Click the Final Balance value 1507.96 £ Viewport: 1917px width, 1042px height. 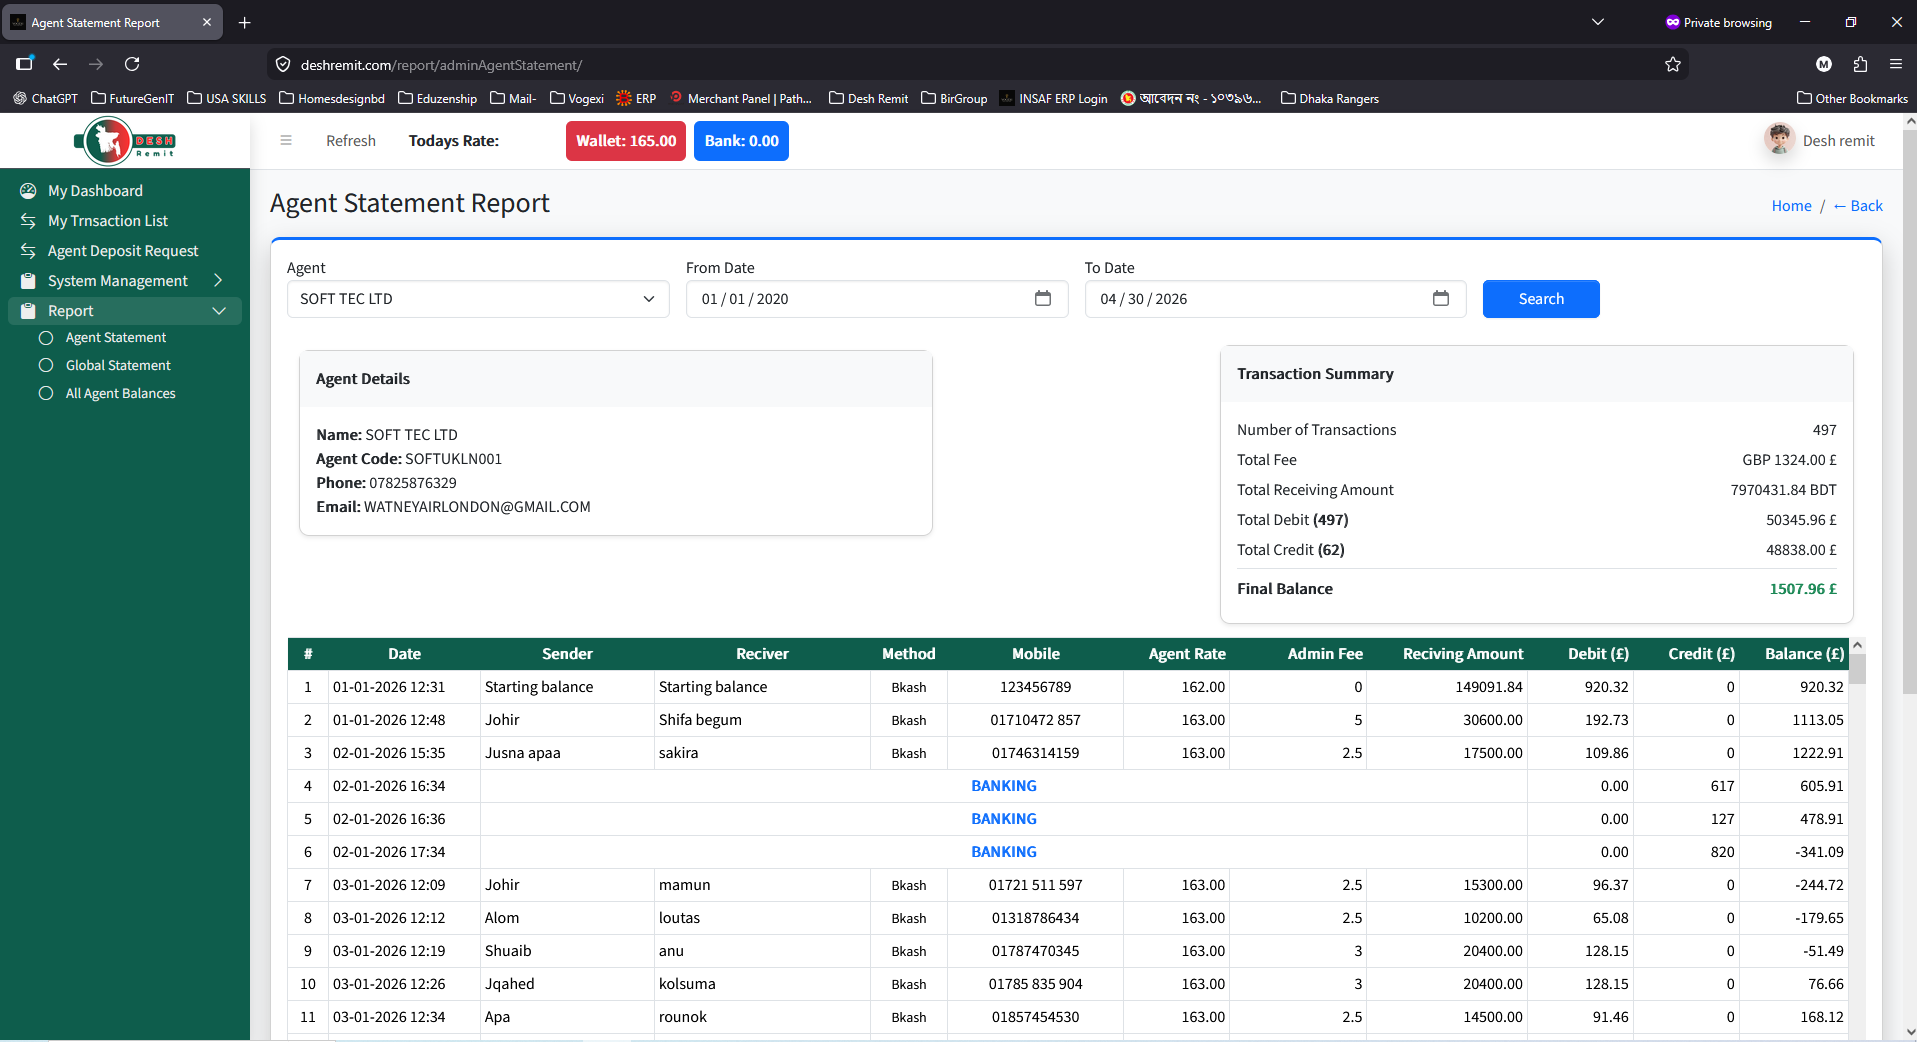[1803, 589]
